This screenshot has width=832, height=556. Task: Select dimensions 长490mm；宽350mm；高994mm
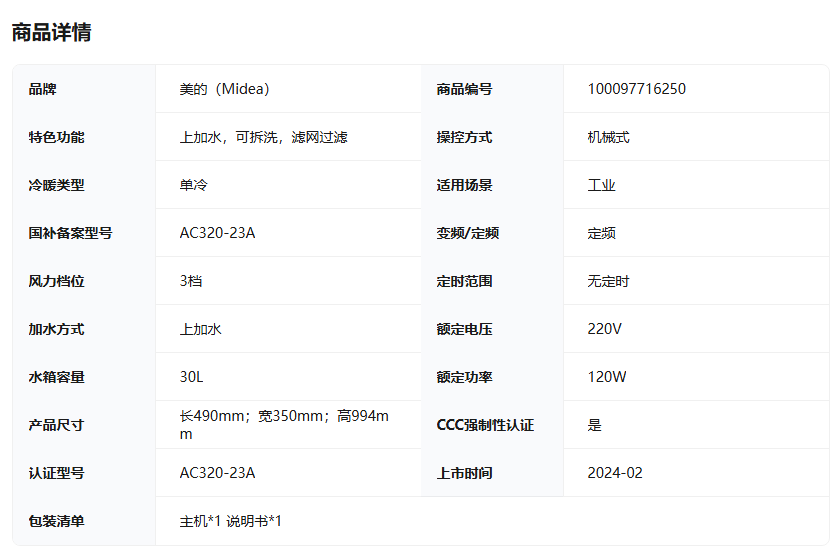tap(284, 425)
